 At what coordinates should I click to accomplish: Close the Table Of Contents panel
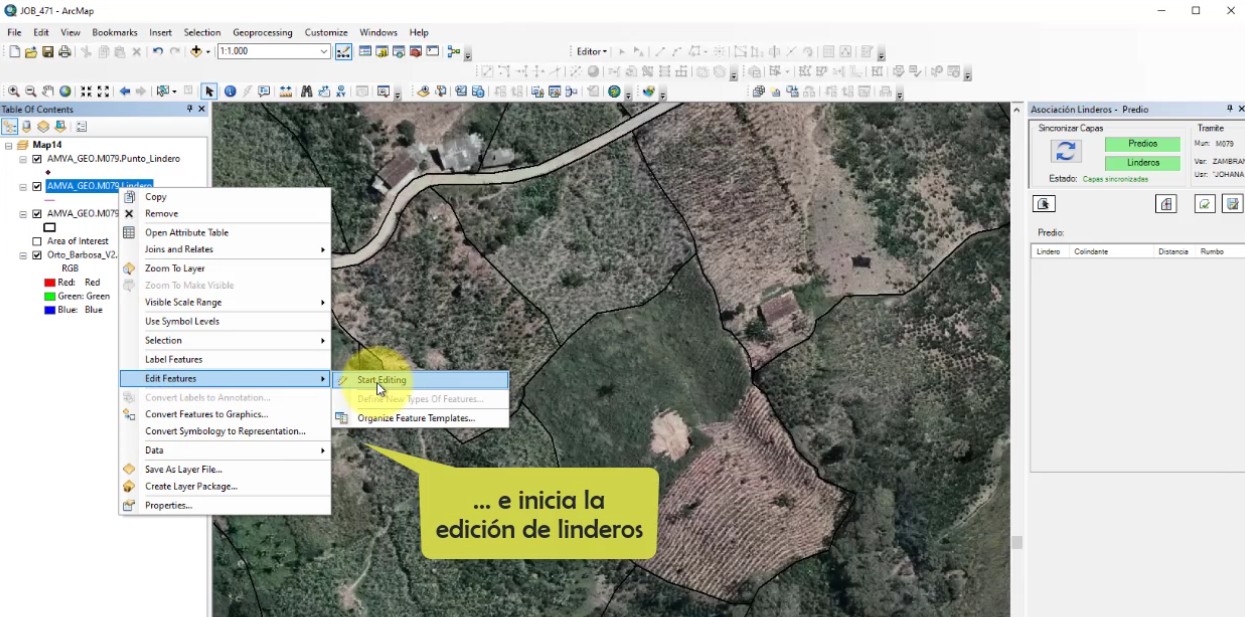pos(202,109)
